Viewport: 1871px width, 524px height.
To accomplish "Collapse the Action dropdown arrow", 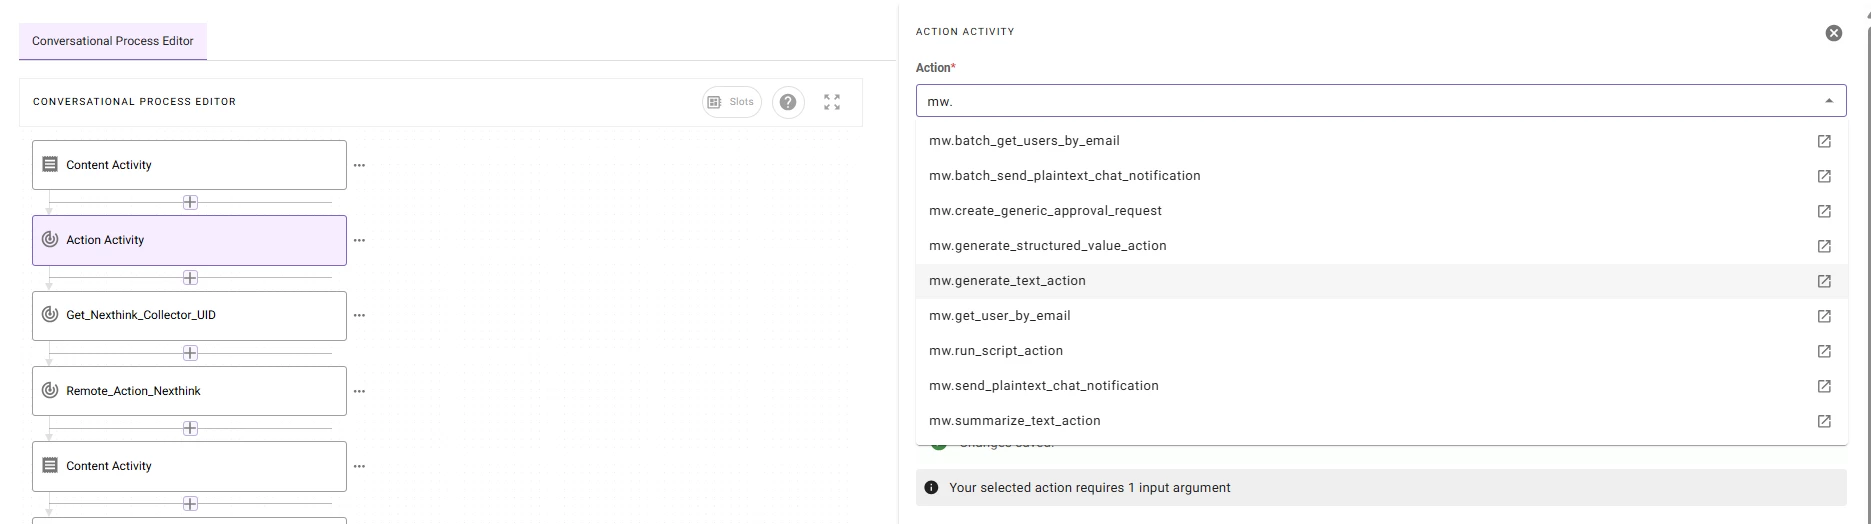I will [1829, 101].
